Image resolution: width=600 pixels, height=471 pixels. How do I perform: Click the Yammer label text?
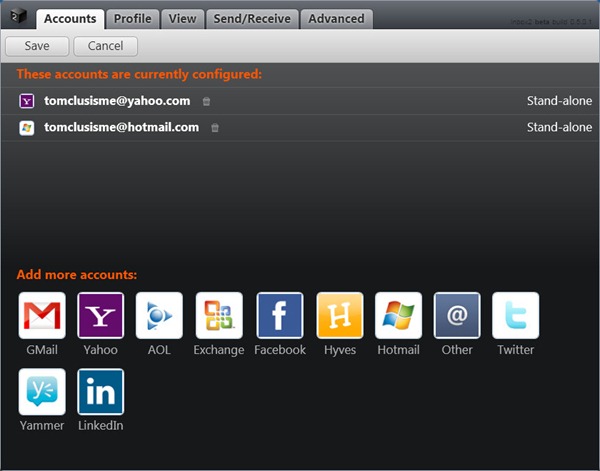coord(42,425)
